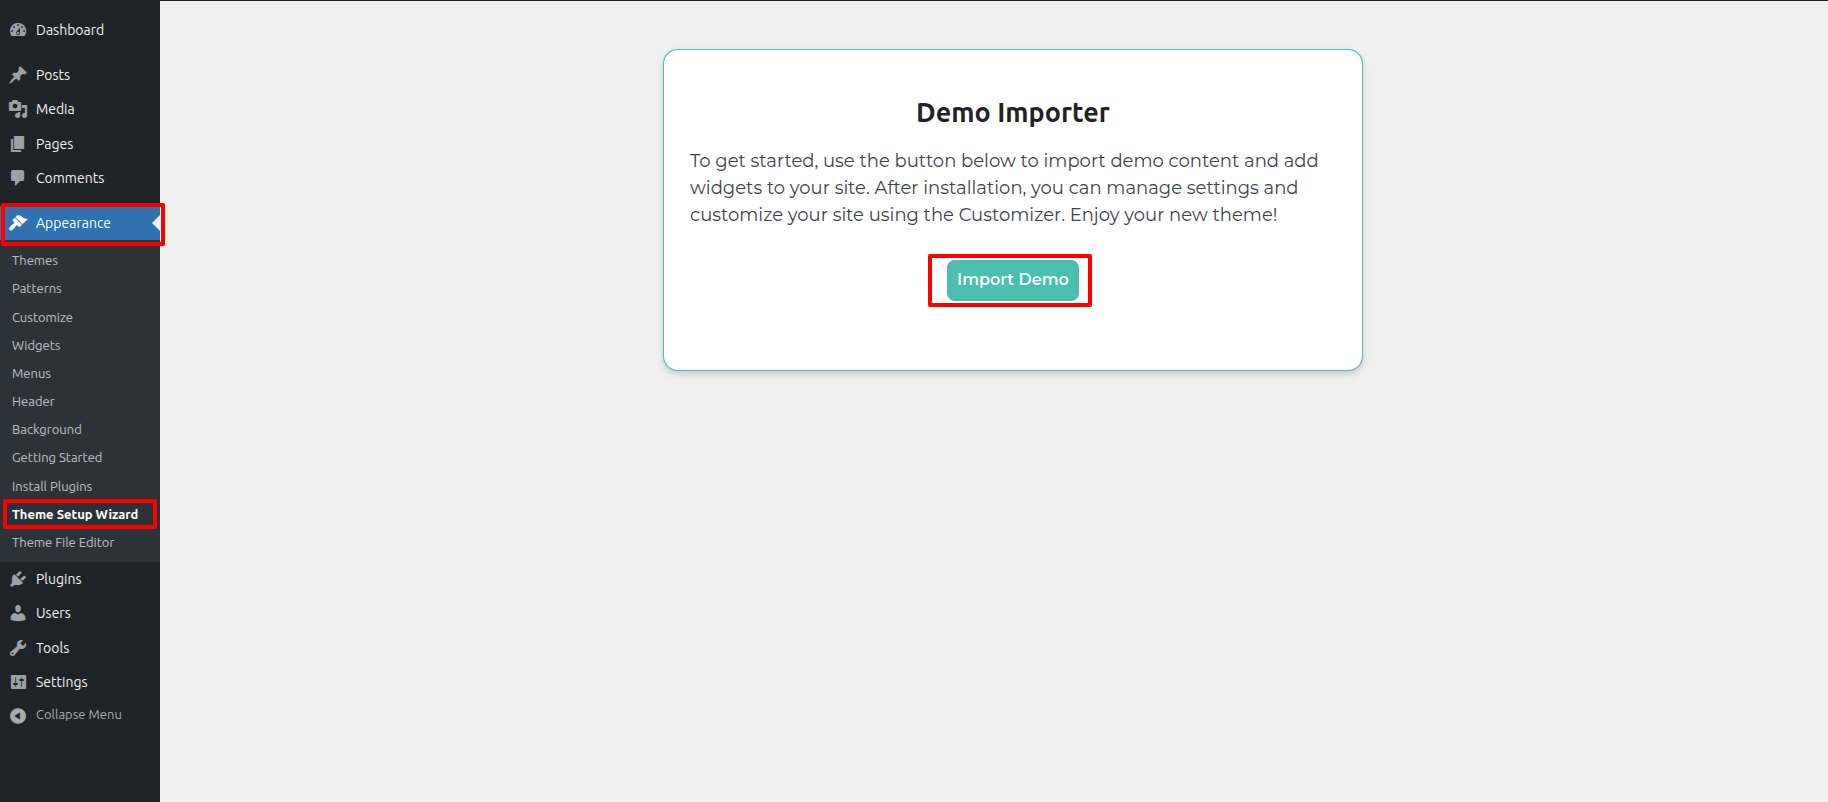Image resolution: width=1828 pixels, height=802 pixels.
Task: Click the Posts pushpin icon
Action: [18, 75]
